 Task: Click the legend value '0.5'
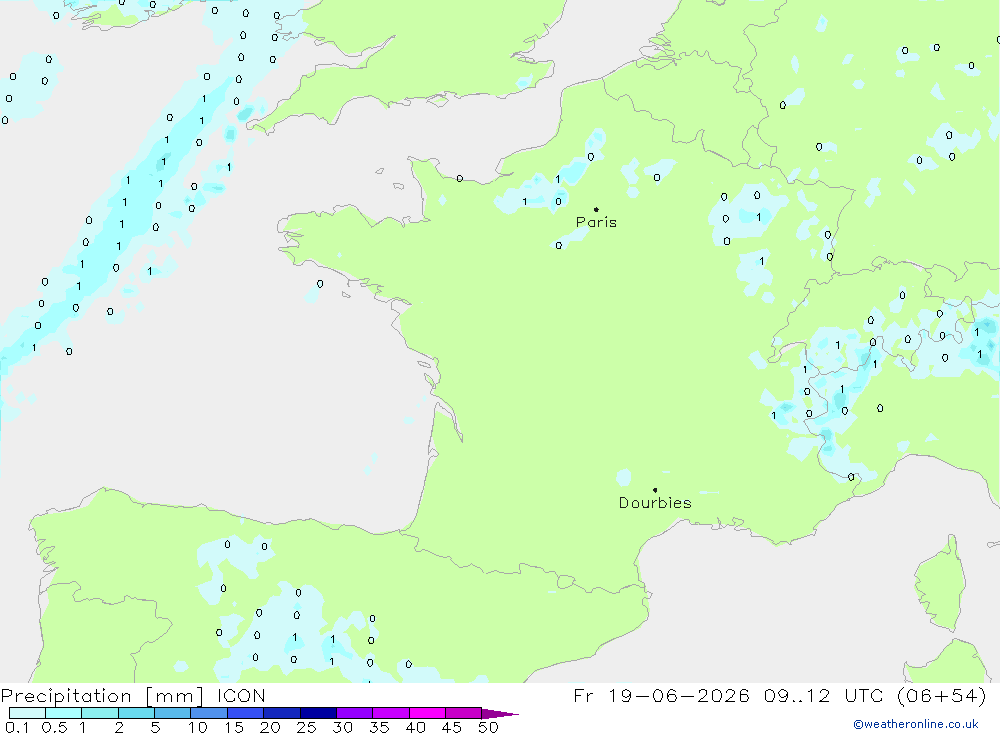pyautogui.click(x=54, y=727)
